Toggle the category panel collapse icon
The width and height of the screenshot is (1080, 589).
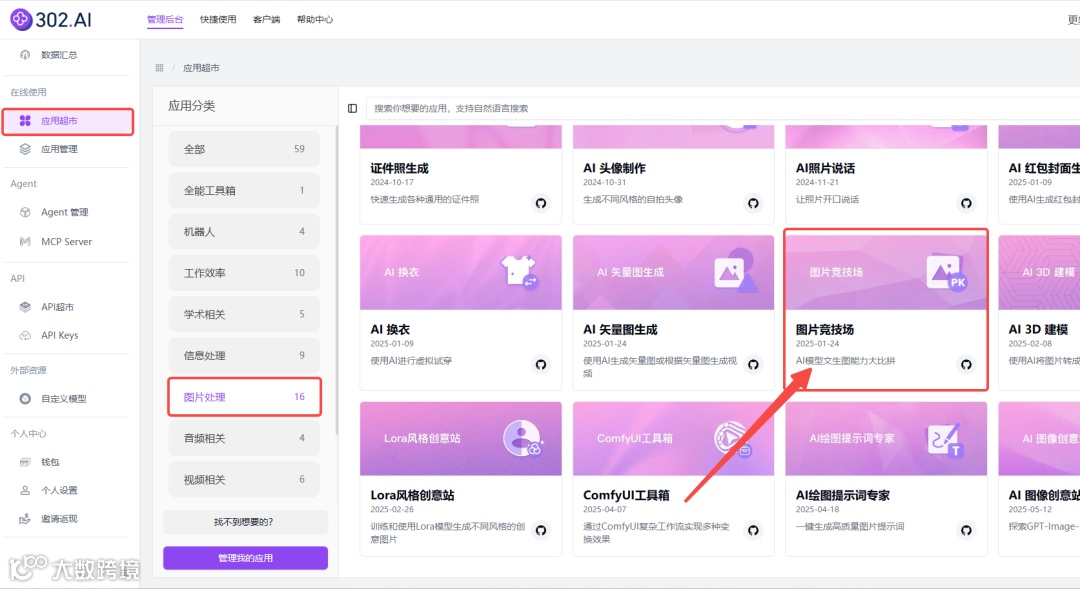tap(353, 108)
